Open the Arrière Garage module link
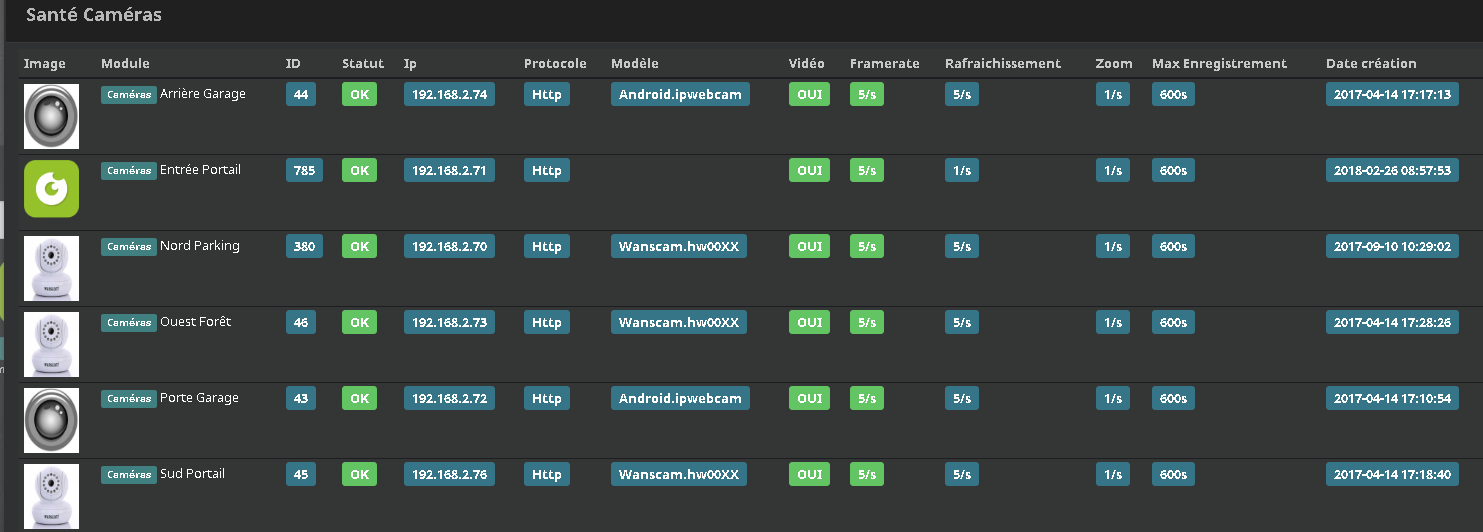Image resolution: width=1483 pixels, height=532 pixels. coord(203,94)
